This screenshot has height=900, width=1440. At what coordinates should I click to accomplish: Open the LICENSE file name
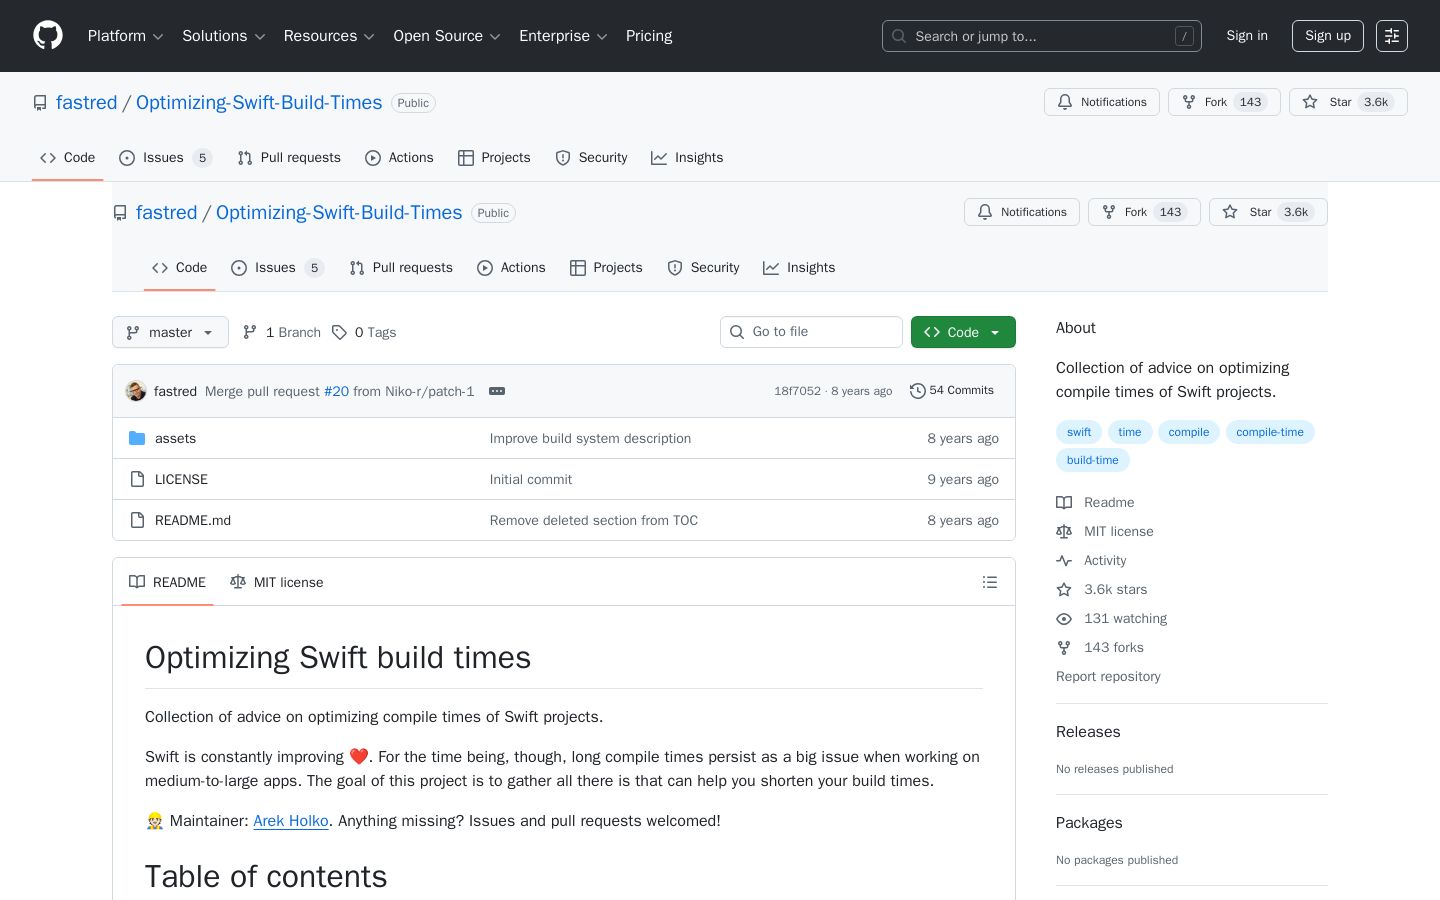(x=181, y=479)
